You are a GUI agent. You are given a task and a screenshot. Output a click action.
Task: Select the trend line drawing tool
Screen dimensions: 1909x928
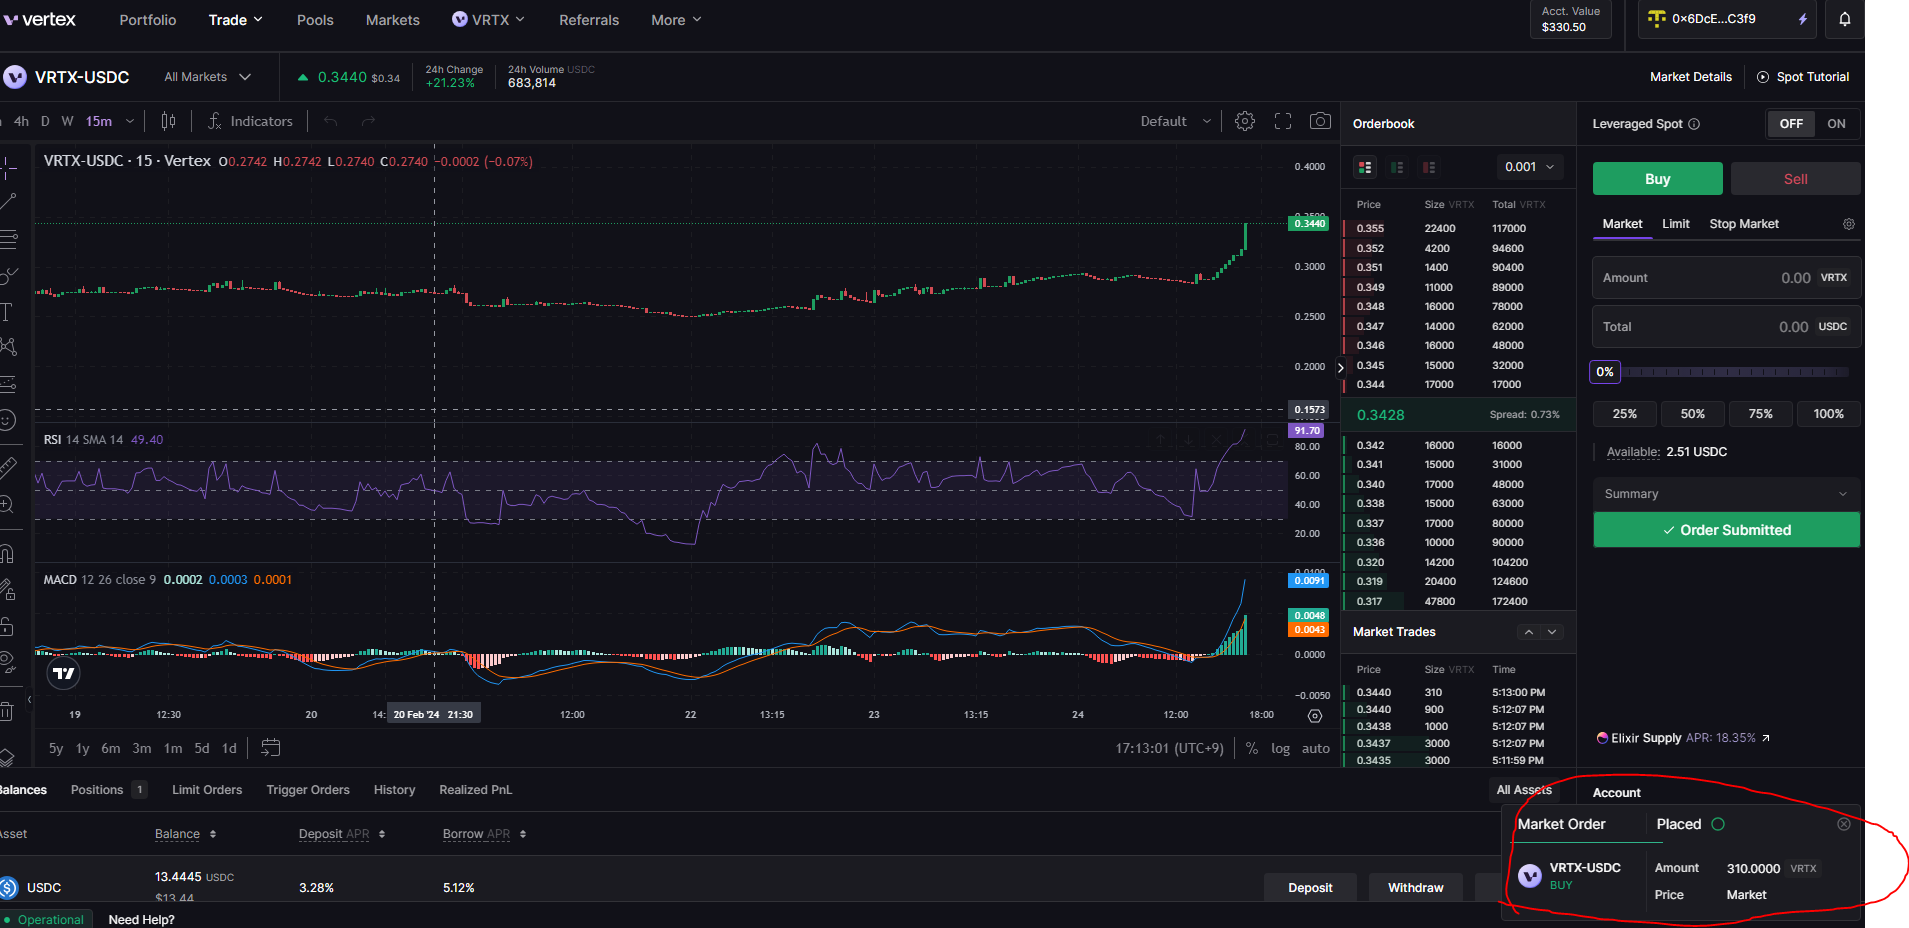[8, 202]
